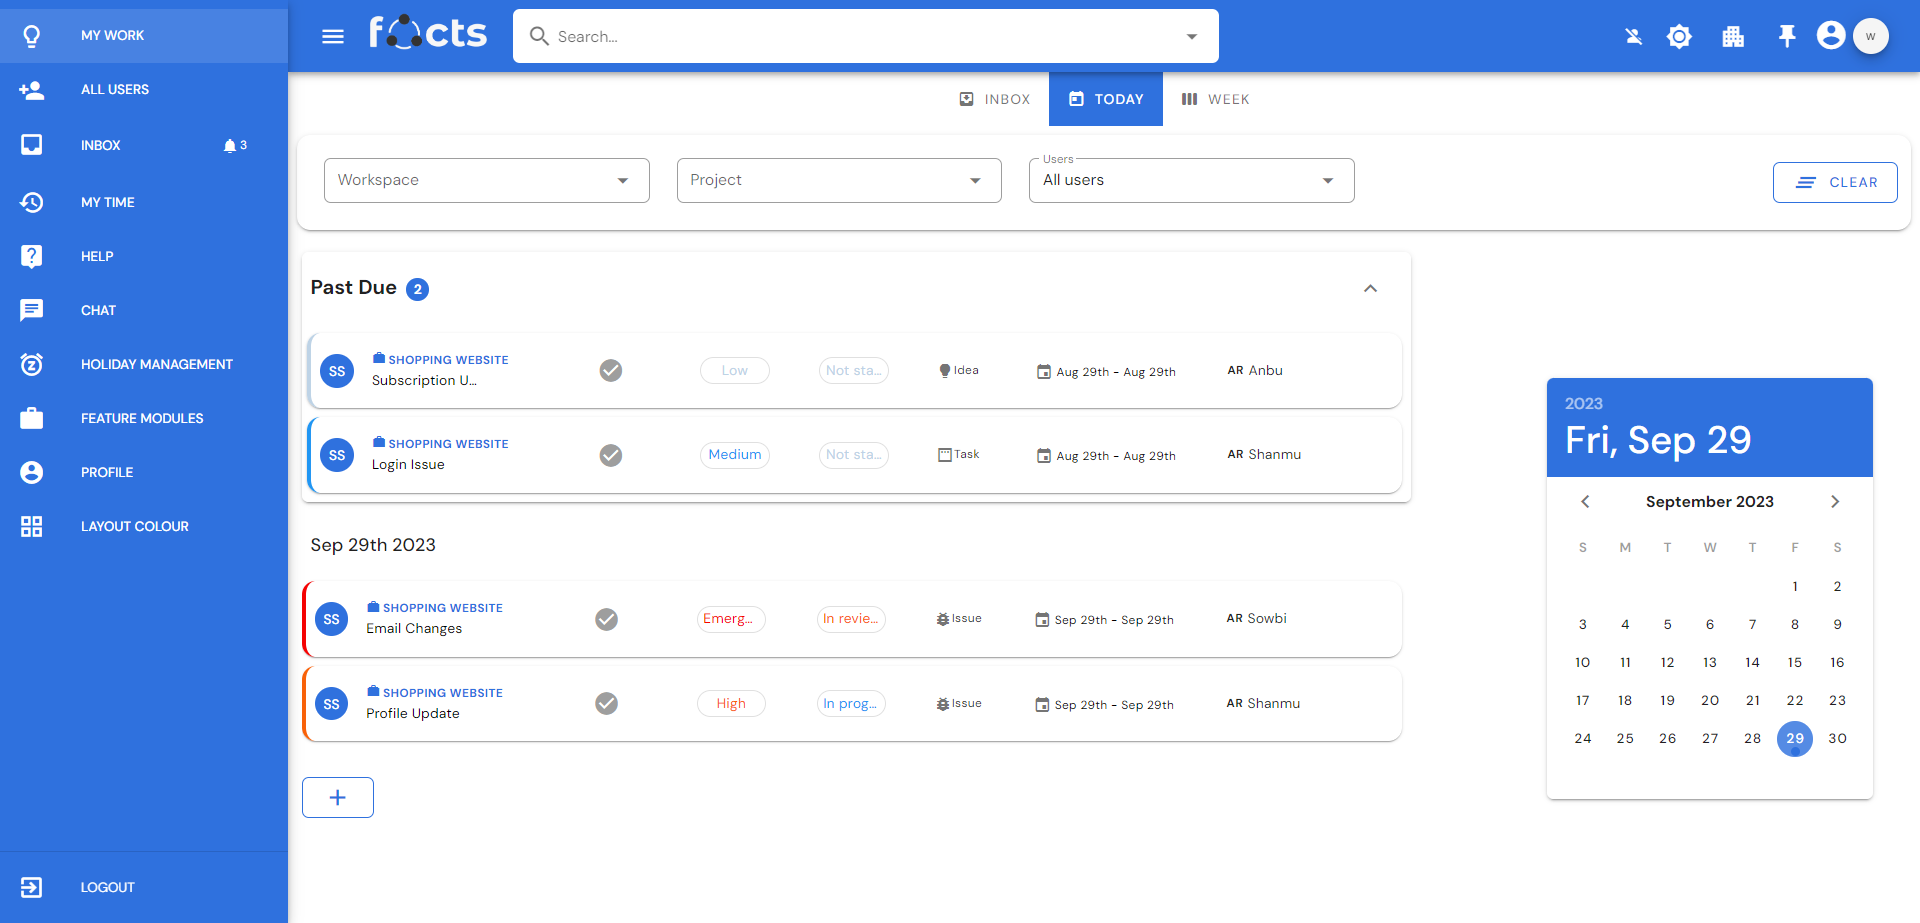Open the Project dropdown
The image size is (1920, 923).
click(838, 180)
